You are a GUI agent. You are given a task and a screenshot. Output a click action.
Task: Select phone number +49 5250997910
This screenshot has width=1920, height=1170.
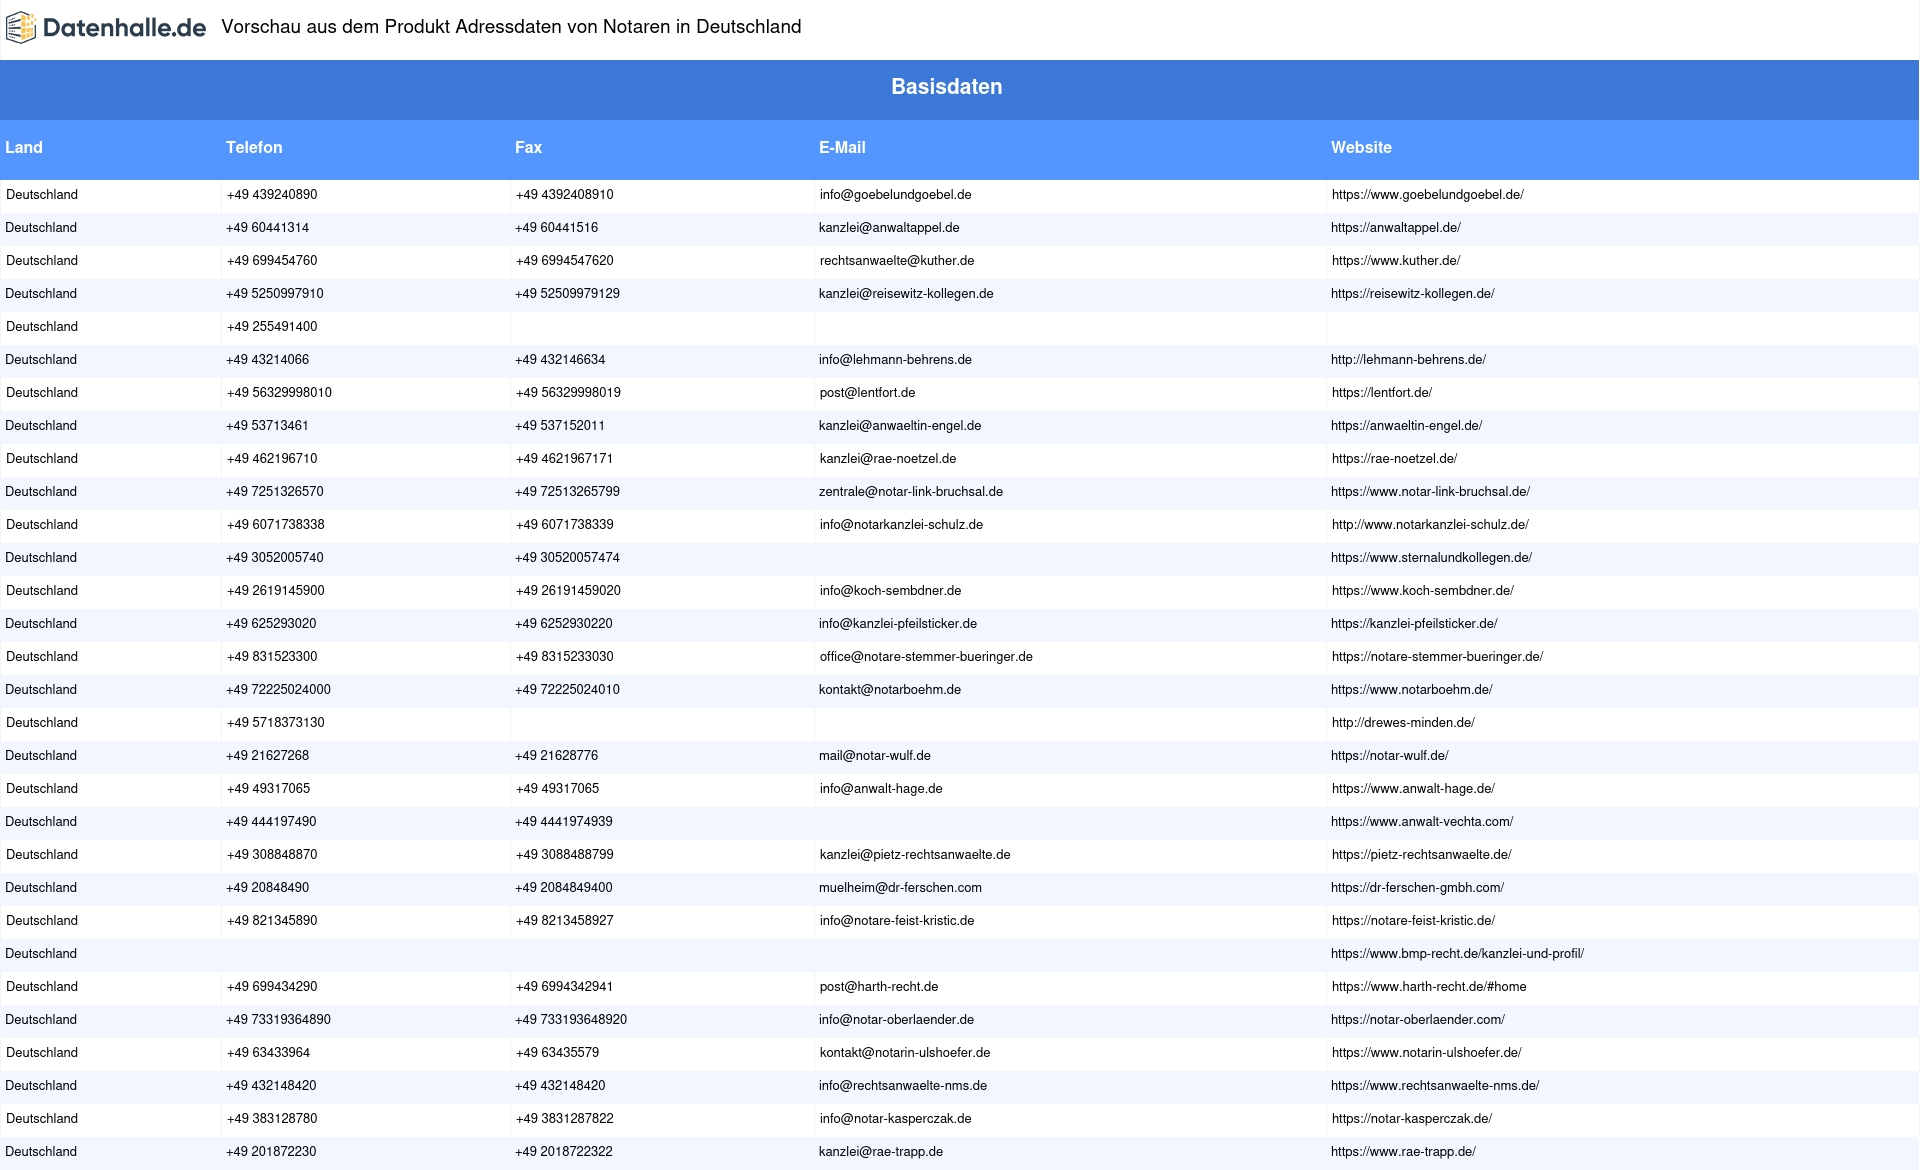(x=275, y=294)
